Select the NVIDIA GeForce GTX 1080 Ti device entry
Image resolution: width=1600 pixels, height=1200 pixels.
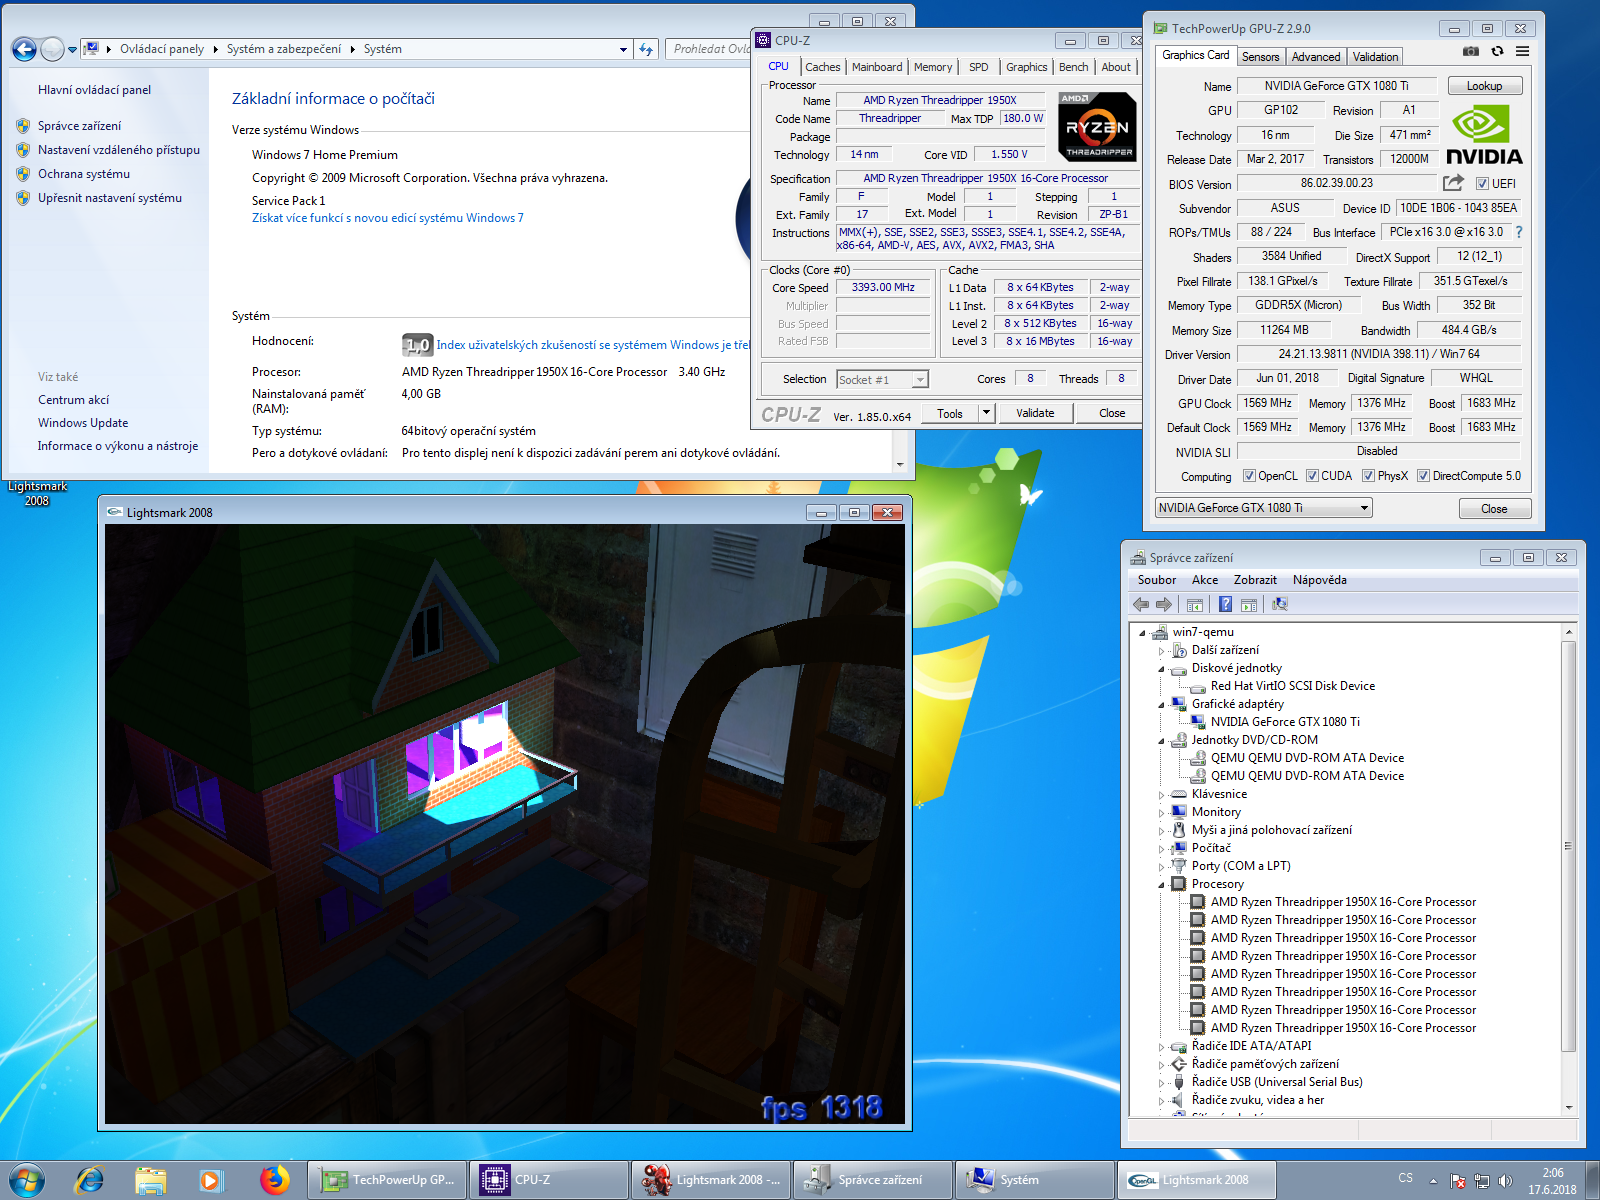tap(1284, 722)
